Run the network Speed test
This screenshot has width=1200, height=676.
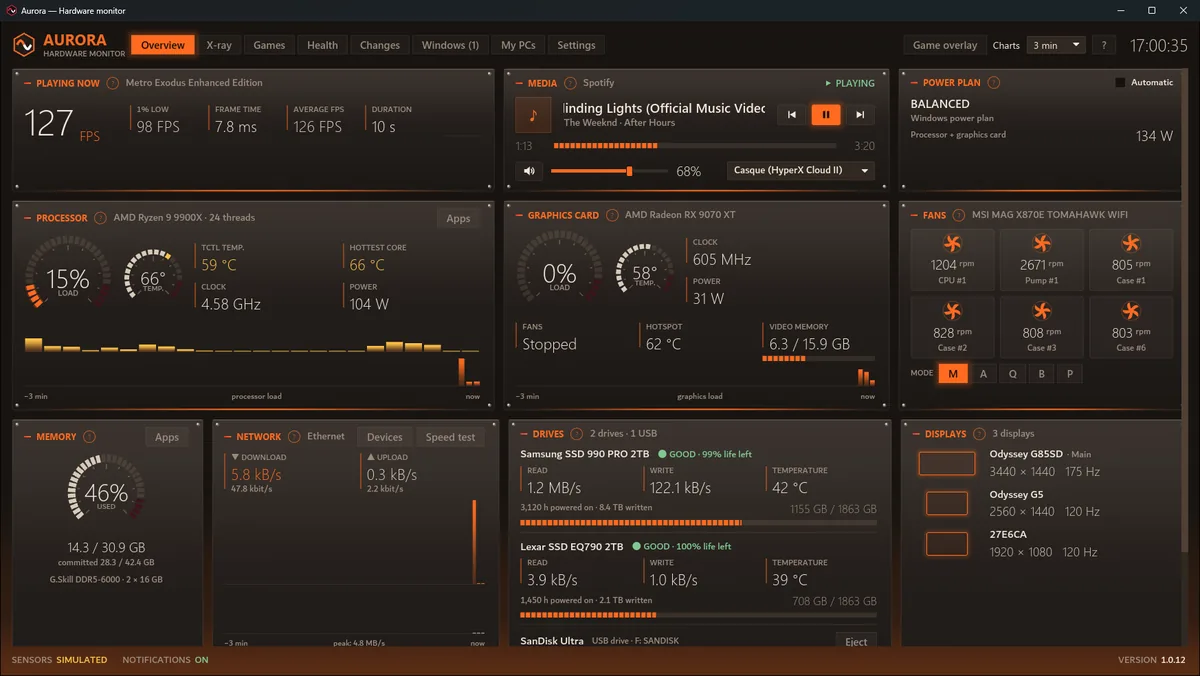pyautogui.click(x=451, y=437)
